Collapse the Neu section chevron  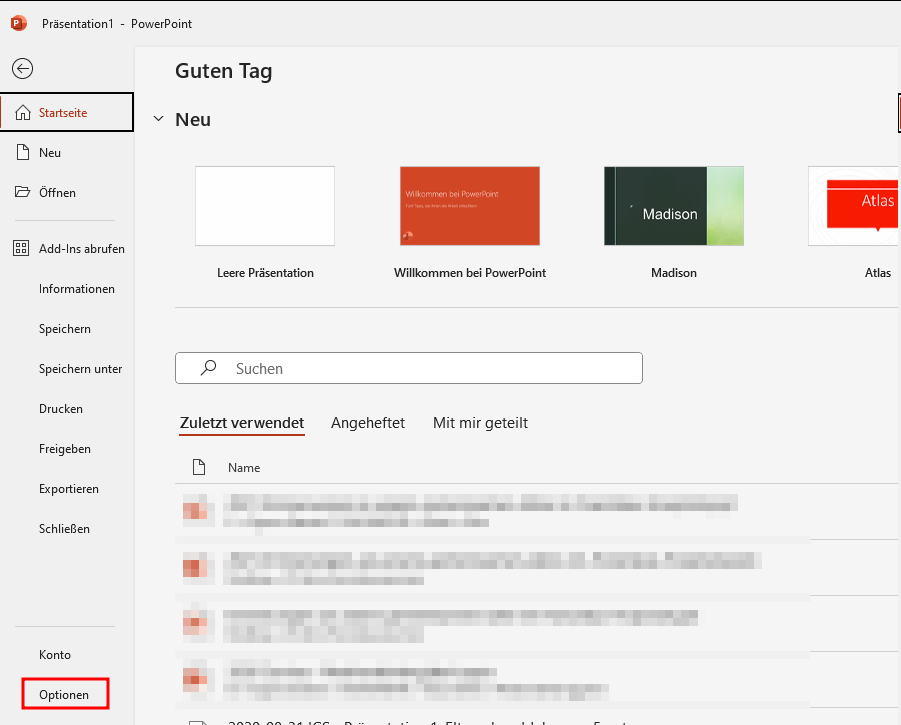pyautogui.click(x=158, y=120)
